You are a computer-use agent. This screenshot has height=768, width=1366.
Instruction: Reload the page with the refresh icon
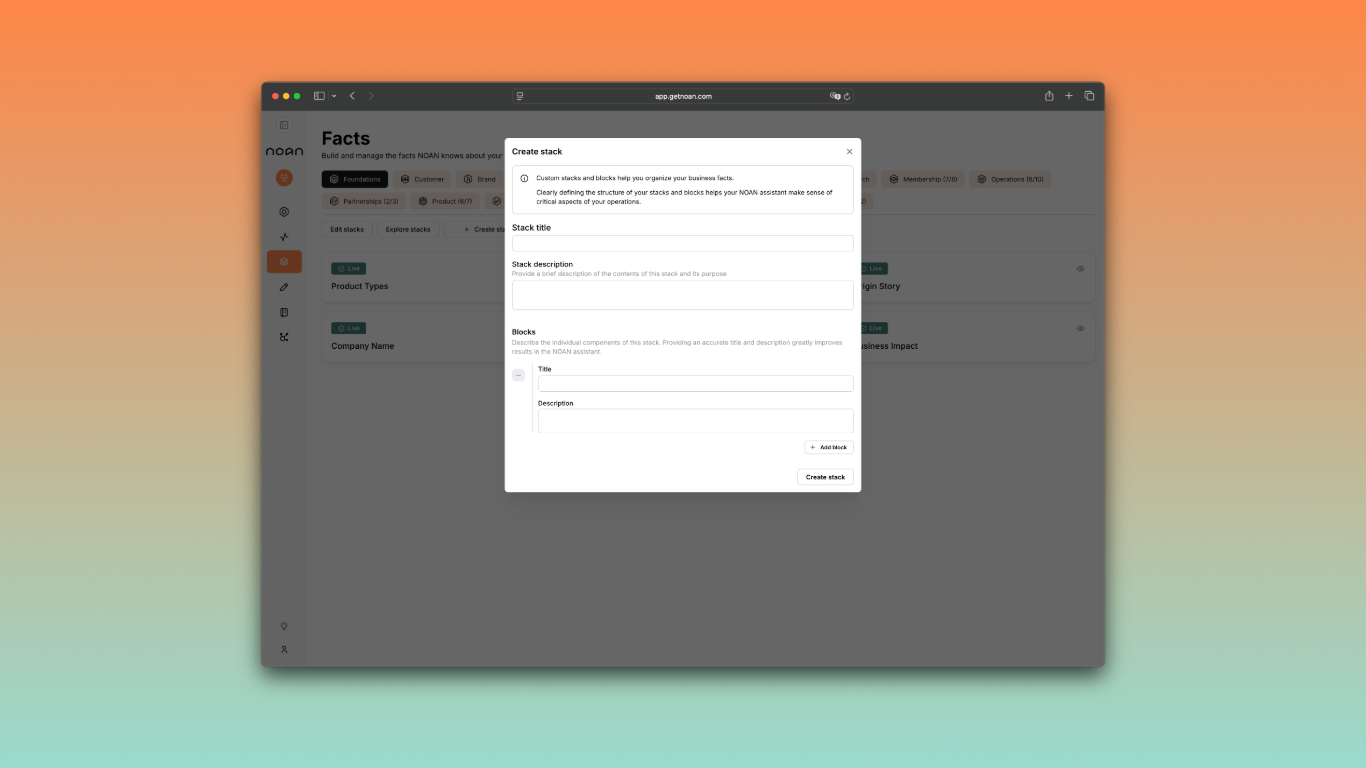847,96
